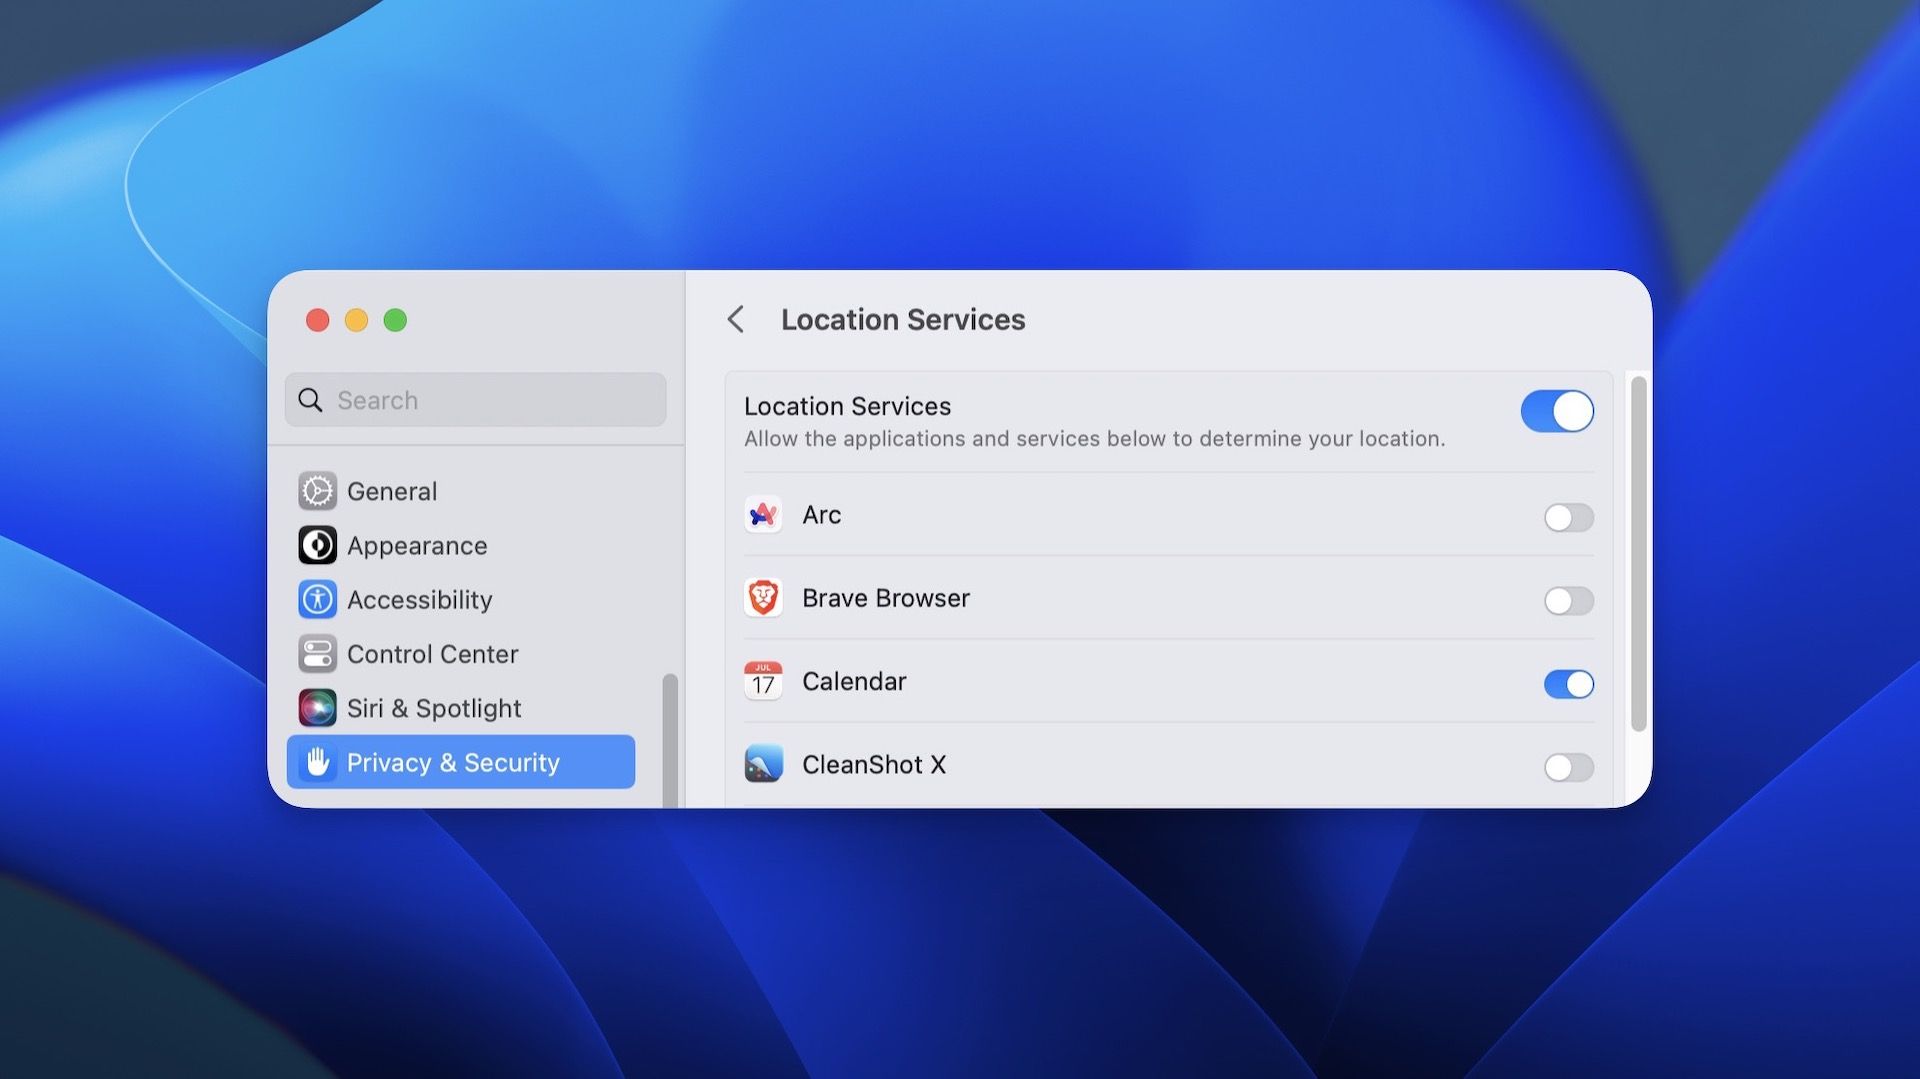Select the Appearance icon in sidebar

[317, 545]
